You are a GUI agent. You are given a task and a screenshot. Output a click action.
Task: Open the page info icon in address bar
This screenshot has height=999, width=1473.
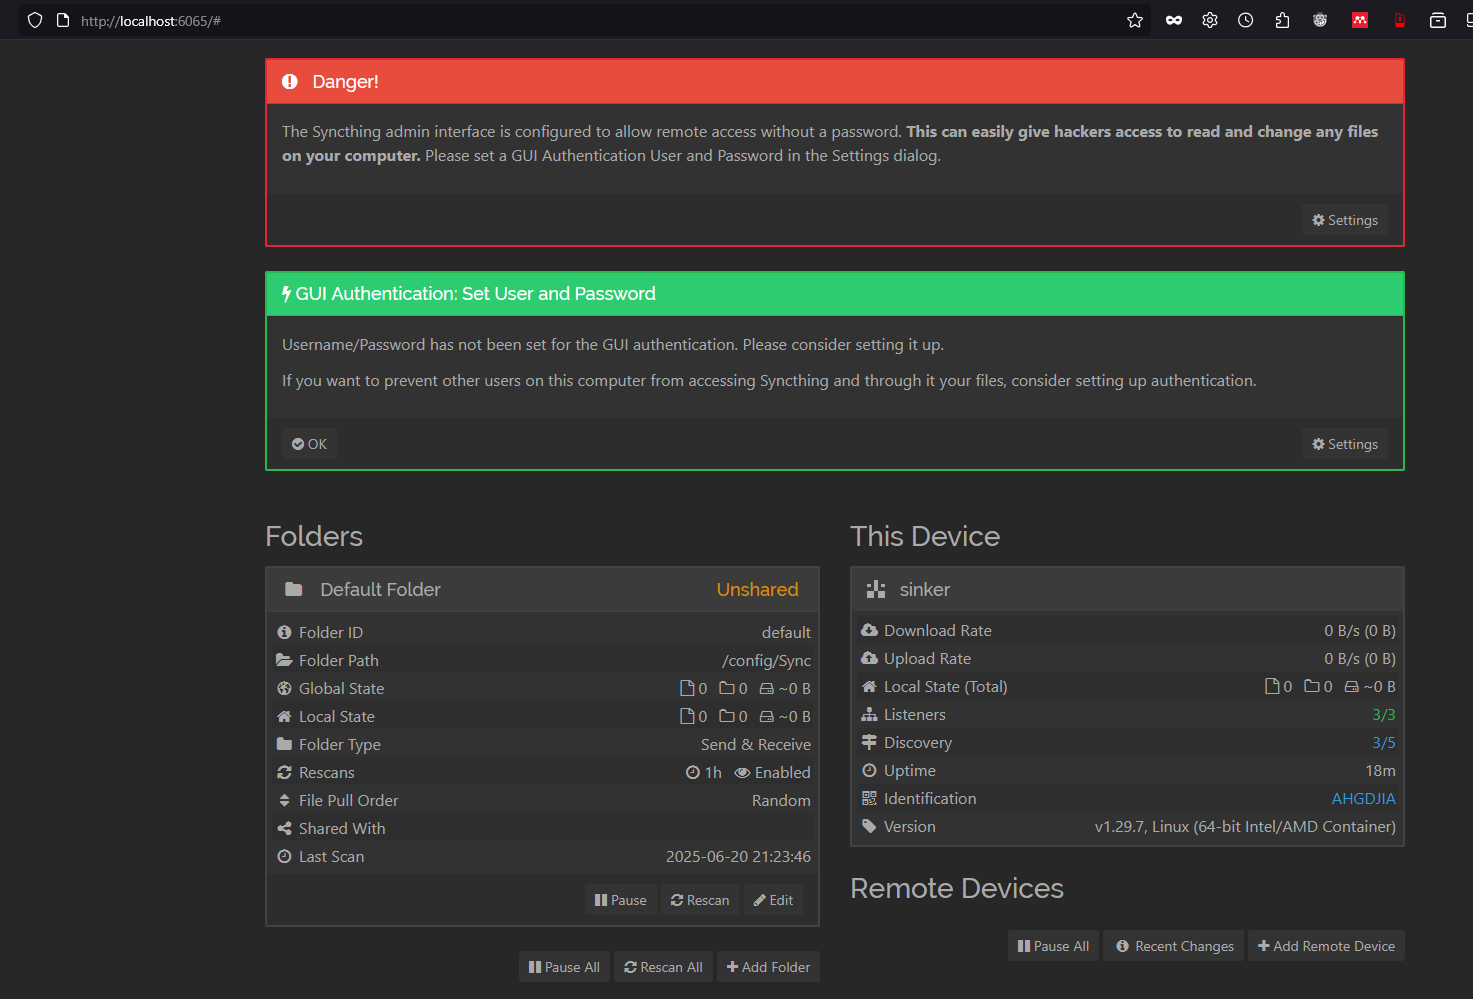63,20
